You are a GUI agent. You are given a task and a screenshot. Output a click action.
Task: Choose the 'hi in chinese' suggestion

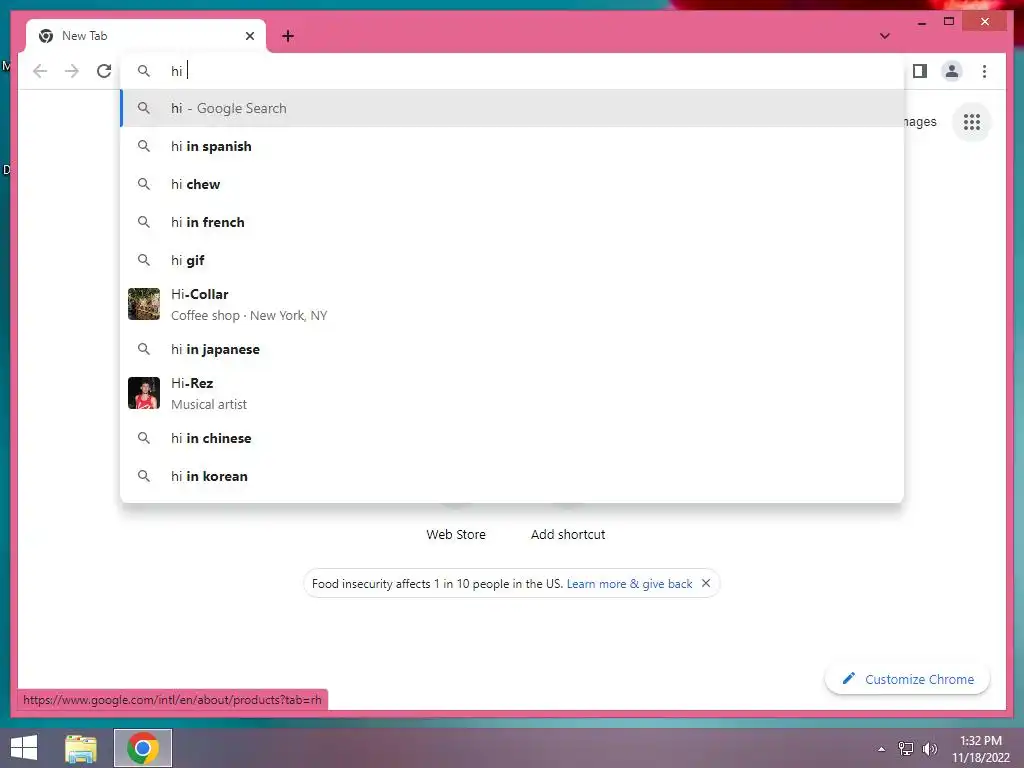(513, 438)
